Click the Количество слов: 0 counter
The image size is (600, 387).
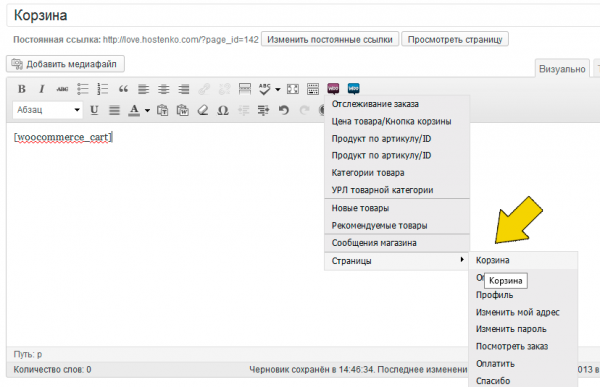coord(52,370)
